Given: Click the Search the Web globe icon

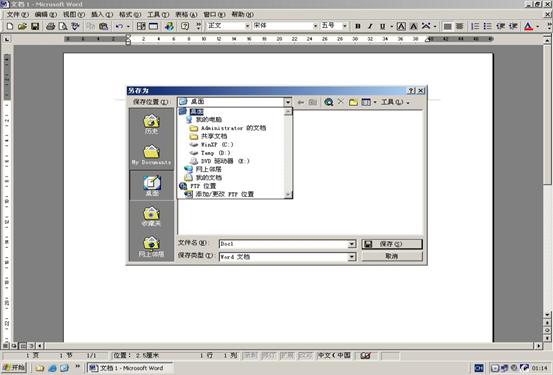Looking at the screenshot, I should pyautogui.click(x=328, y=102).
